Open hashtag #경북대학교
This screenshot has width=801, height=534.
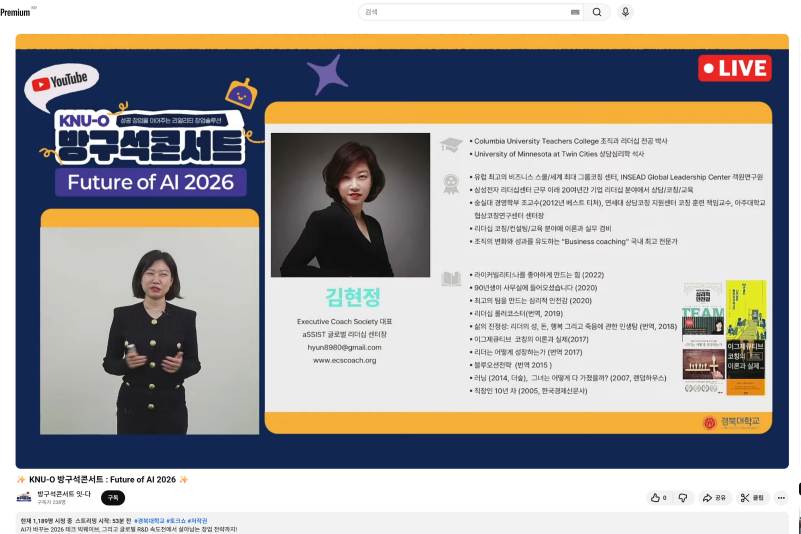(149, 521)
